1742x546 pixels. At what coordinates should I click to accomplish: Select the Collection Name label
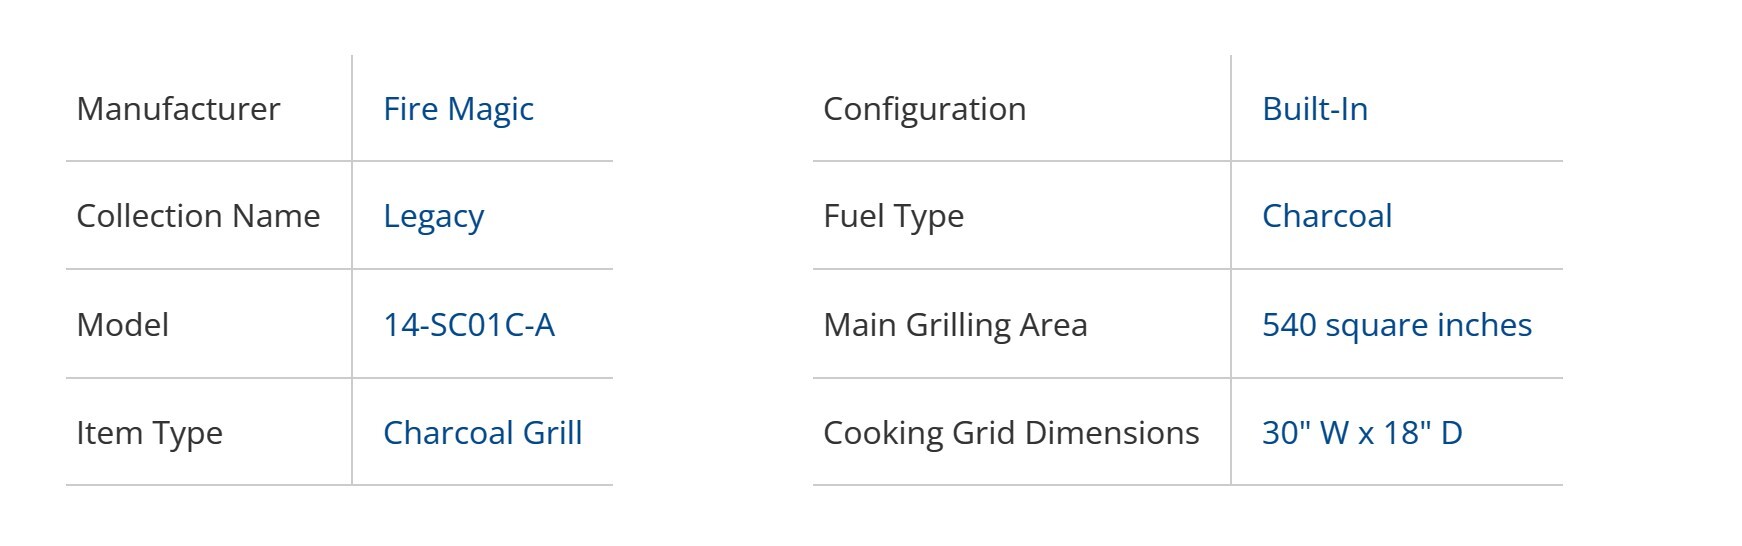198,216
